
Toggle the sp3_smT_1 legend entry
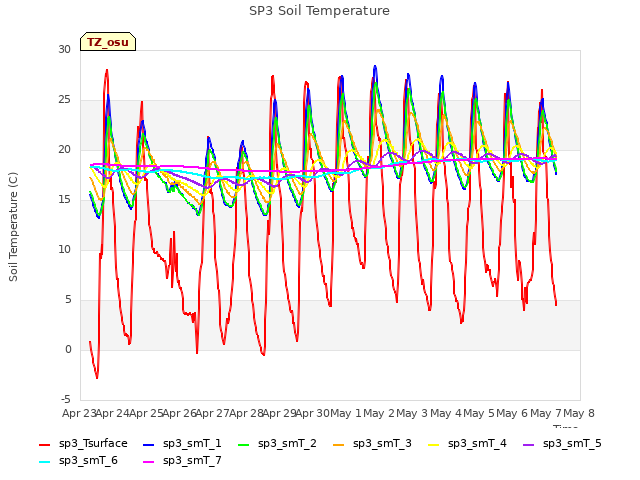coord(182,443)
